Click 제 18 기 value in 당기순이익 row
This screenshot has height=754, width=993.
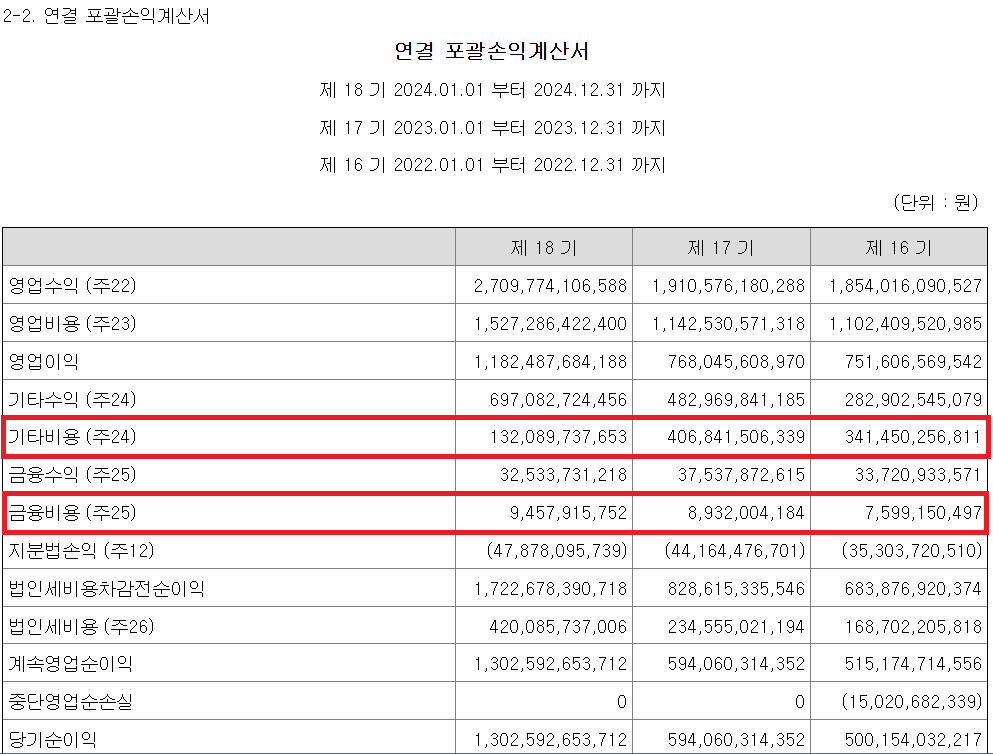click(x=550, y=739)
